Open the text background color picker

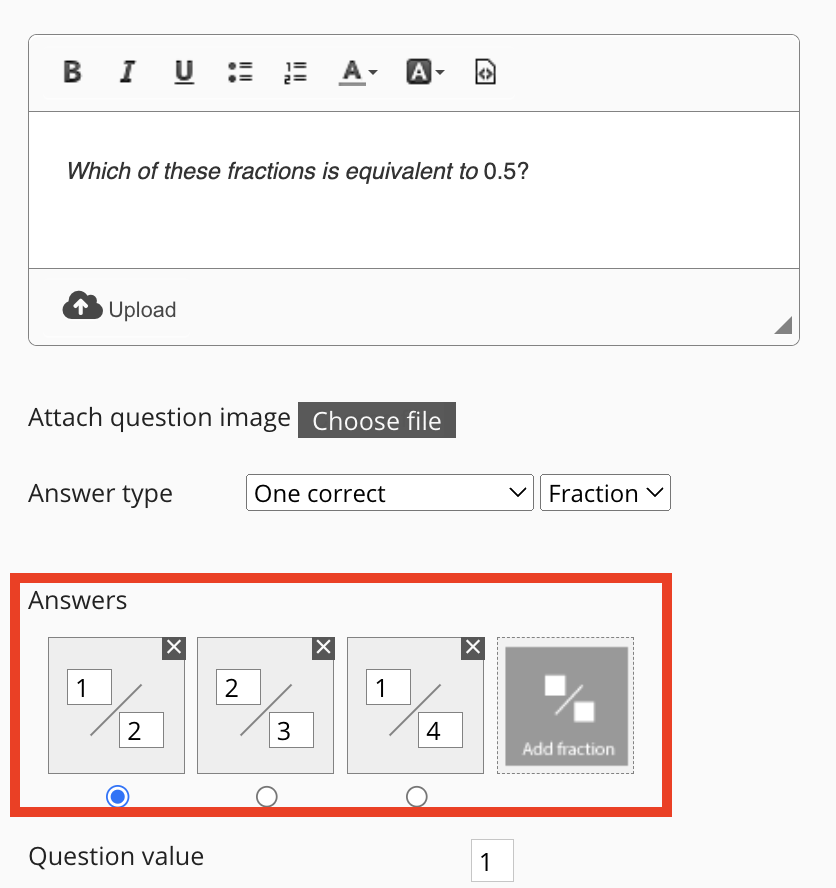click(425, 72)
